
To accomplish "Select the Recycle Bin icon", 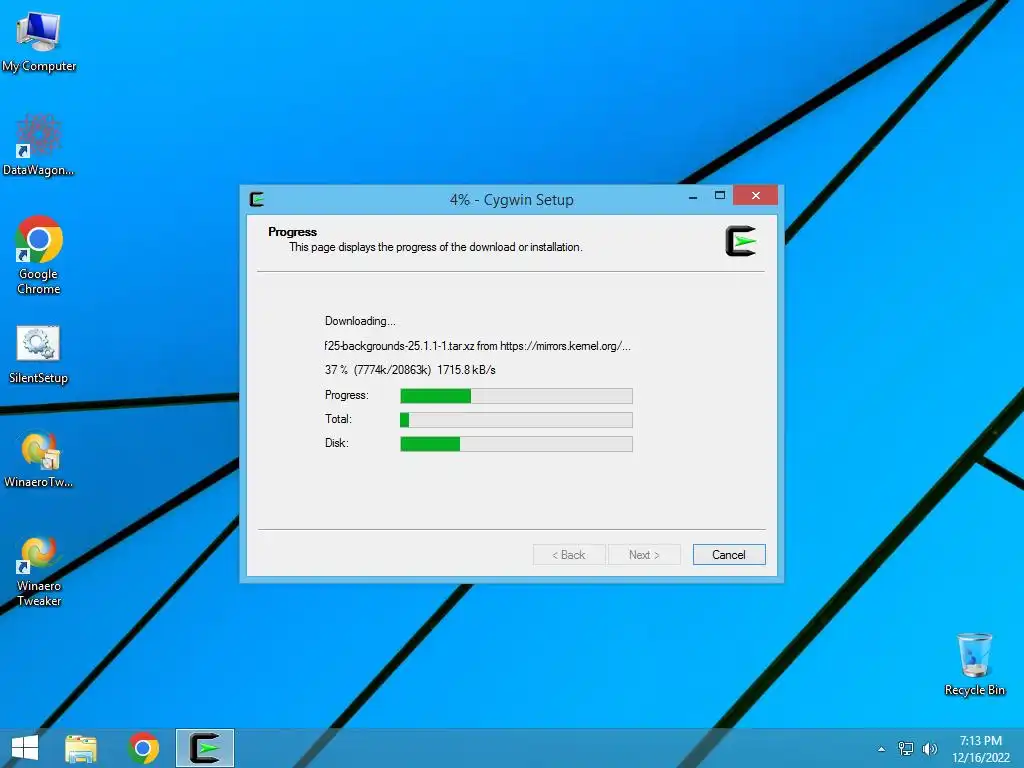I will [x=974, y=664].
